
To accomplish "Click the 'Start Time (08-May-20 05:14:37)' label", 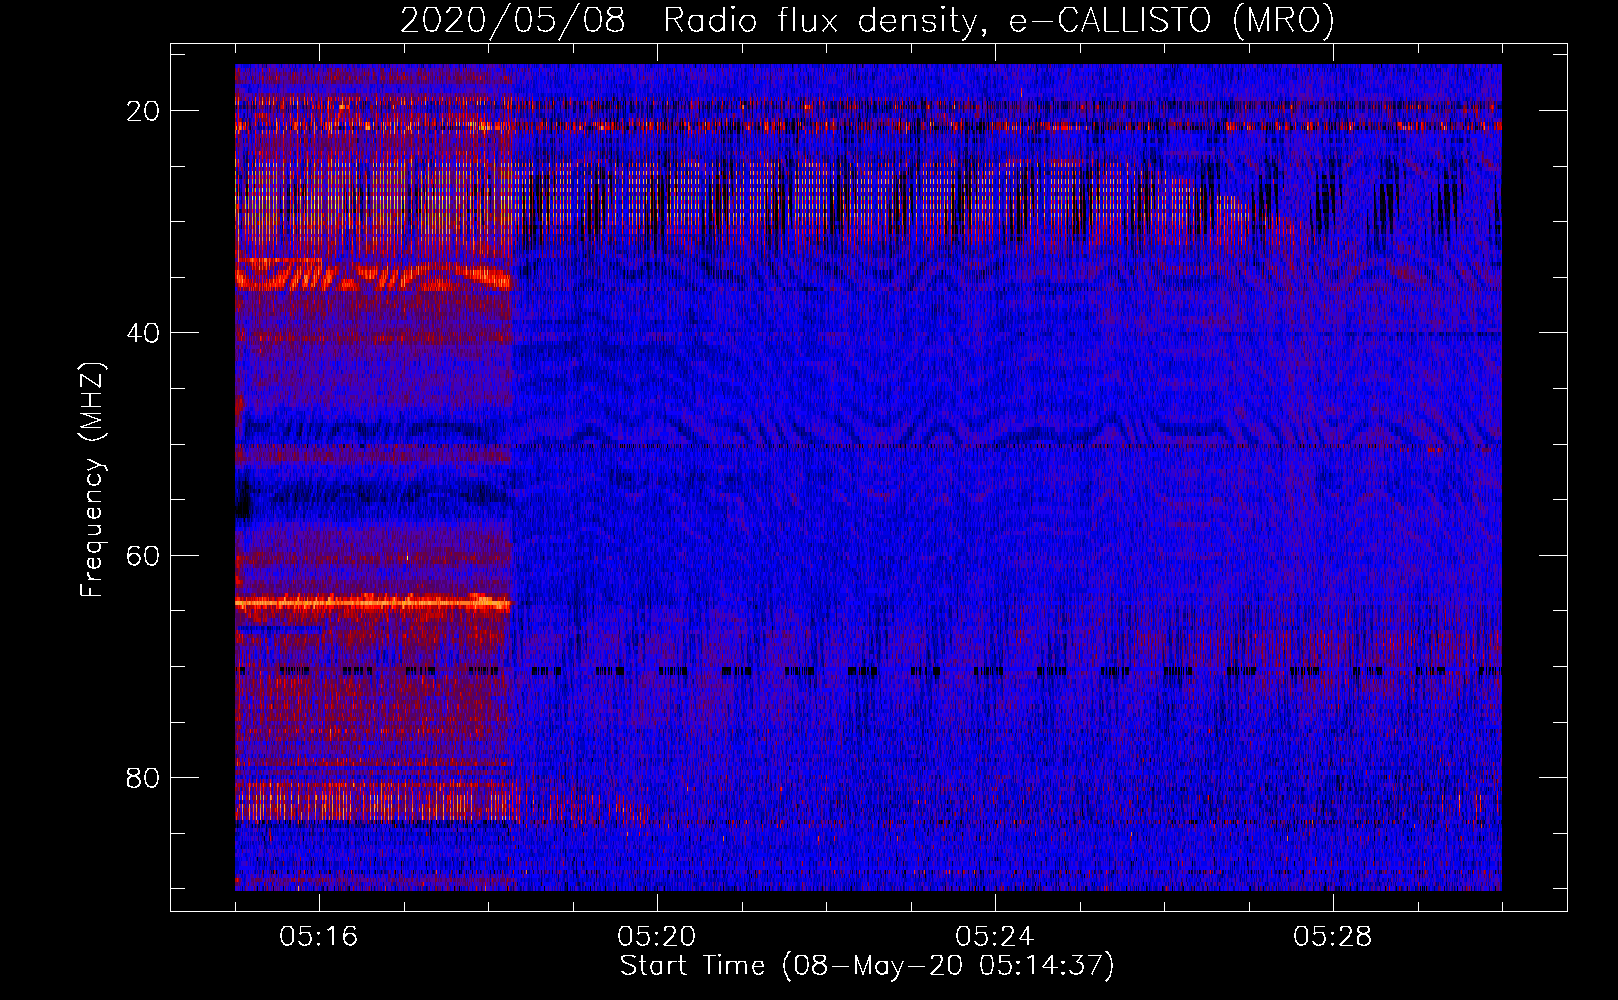I will tap(867, 966).
